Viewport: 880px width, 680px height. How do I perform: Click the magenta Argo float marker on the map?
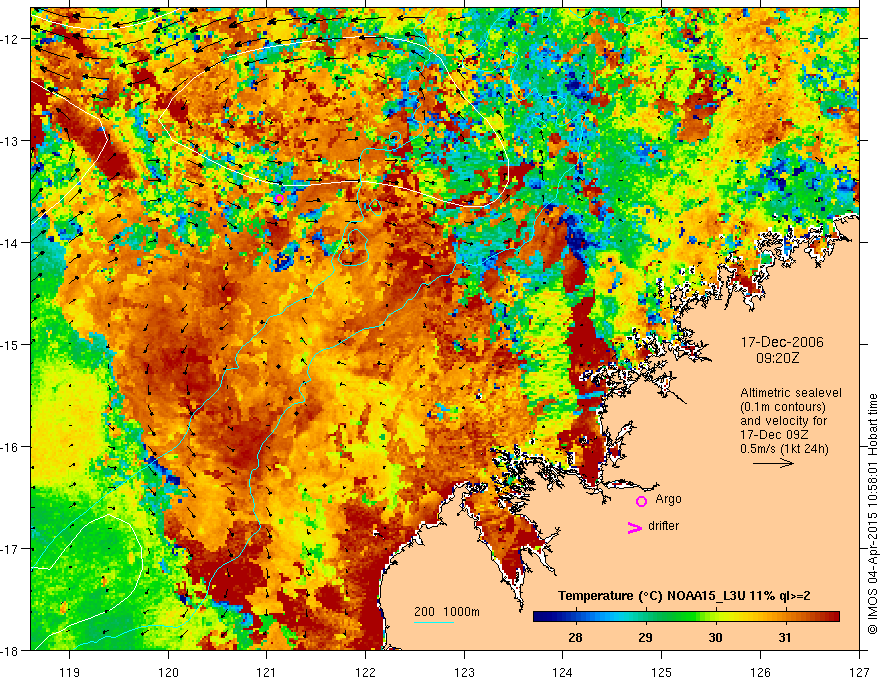pos(279,198)
